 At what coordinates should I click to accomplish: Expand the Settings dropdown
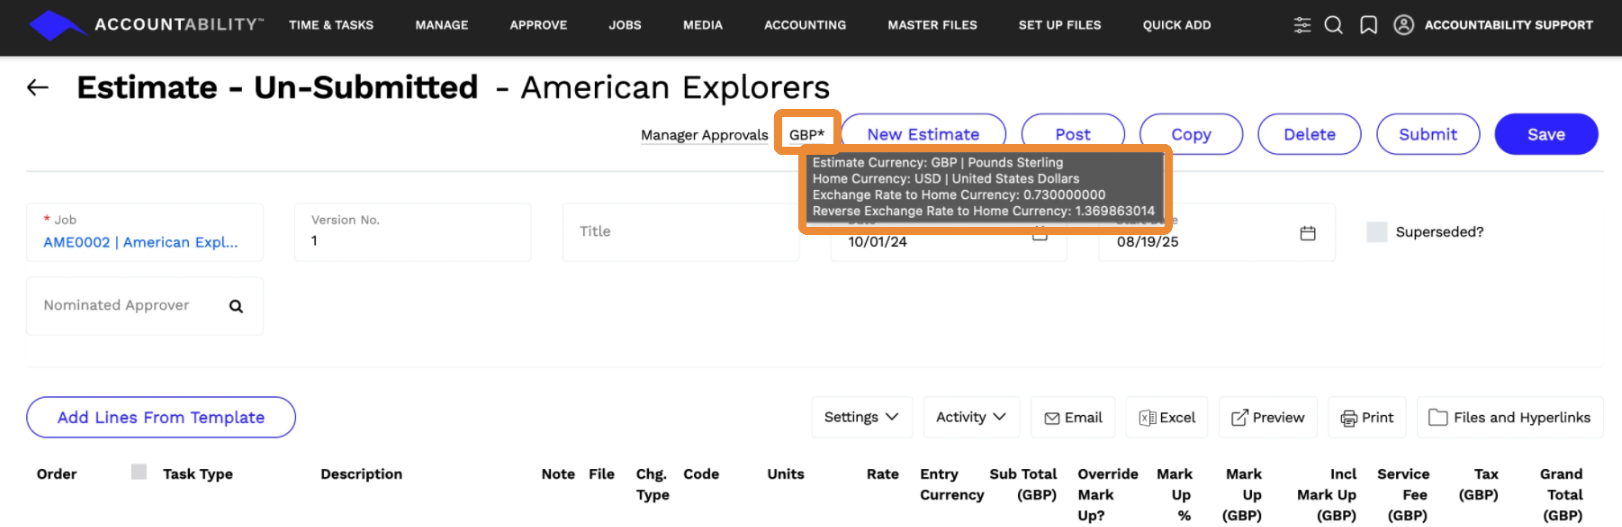click(861, 417)
